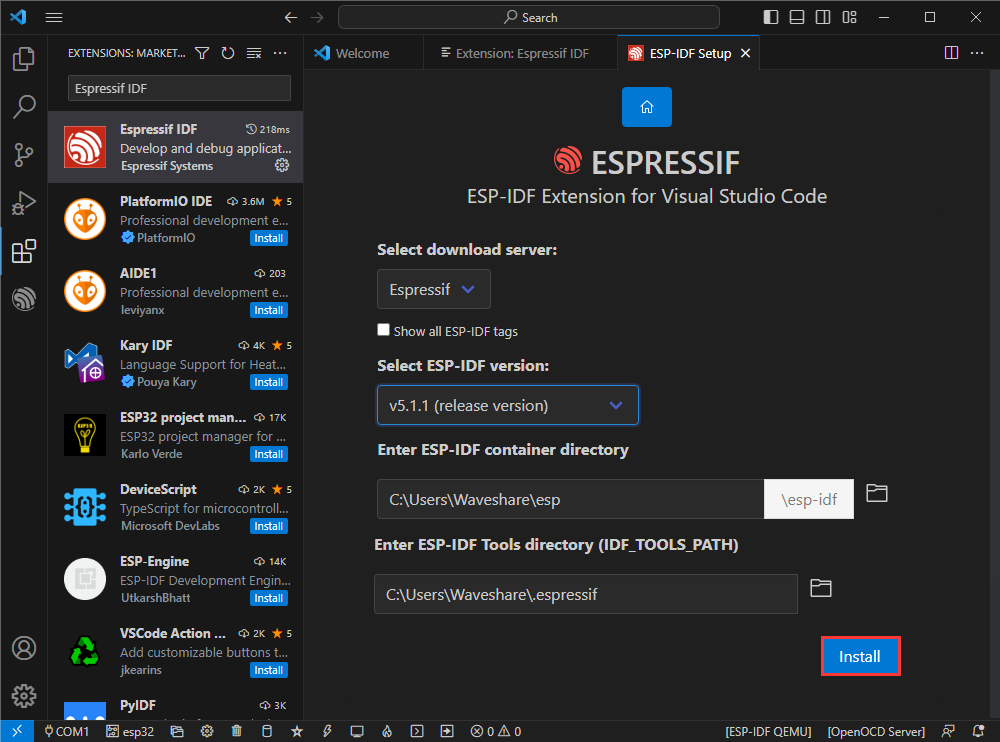The width and height of the screenshot is (1000, 742).
Task: Install ESP32 project manager extension
Action: [x=268, y=454]
